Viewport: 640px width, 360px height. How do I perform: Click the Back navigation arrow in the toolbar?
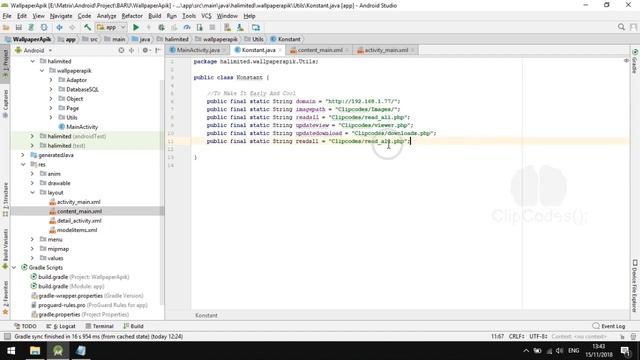point(59,27)
